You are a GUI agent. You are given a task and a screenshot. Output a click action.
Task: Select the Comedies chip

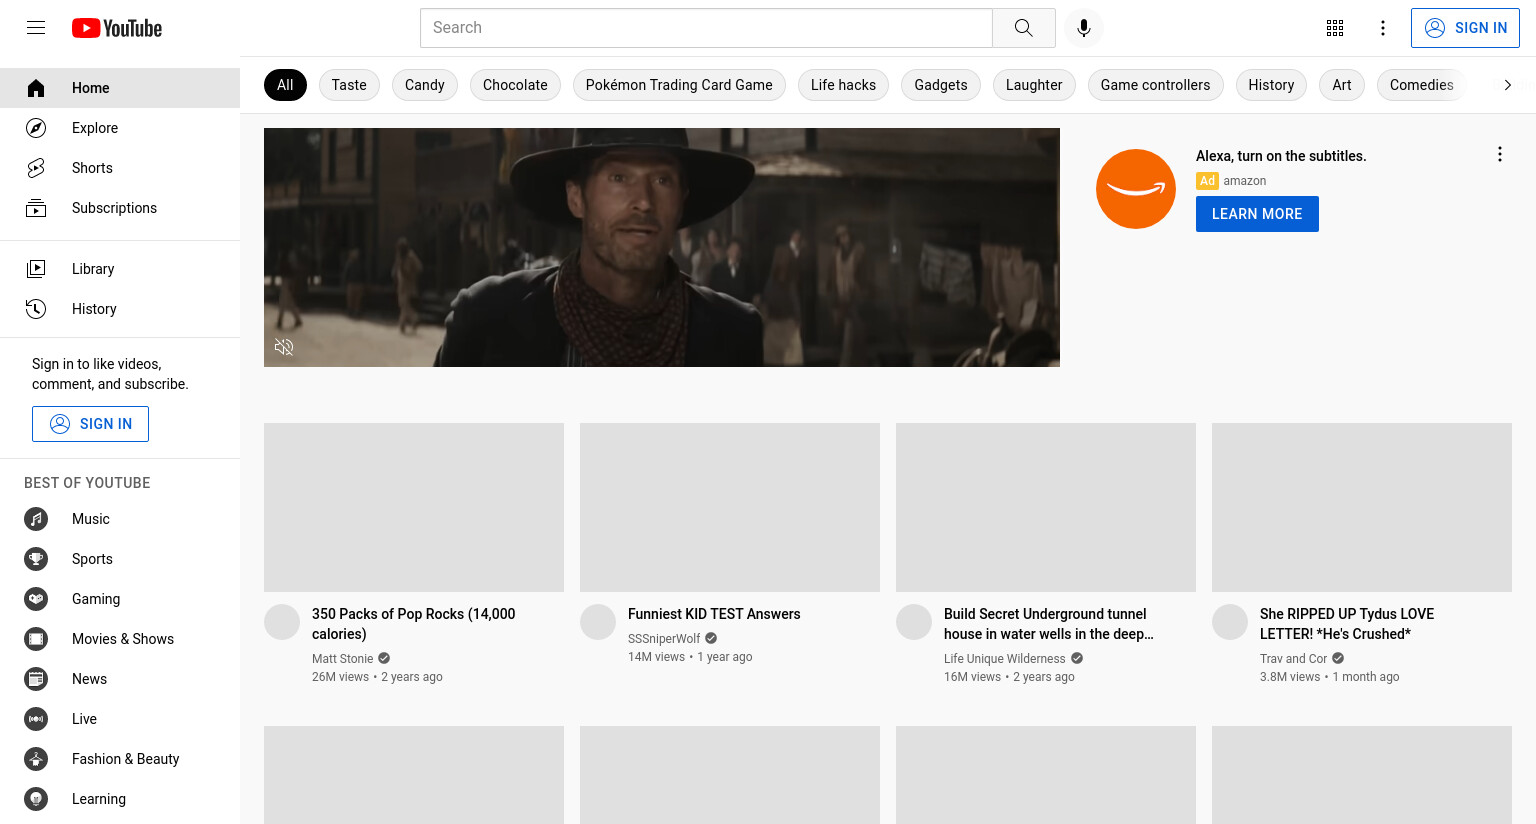[1421, 85]
